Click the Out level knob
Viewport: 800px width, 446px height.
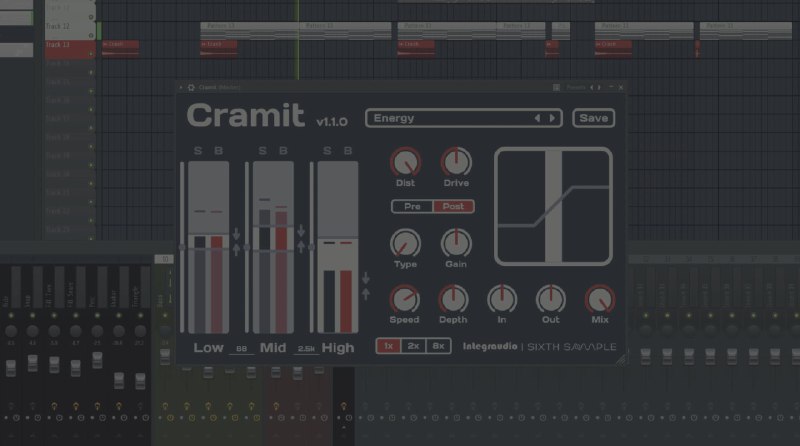coord(551,300)
